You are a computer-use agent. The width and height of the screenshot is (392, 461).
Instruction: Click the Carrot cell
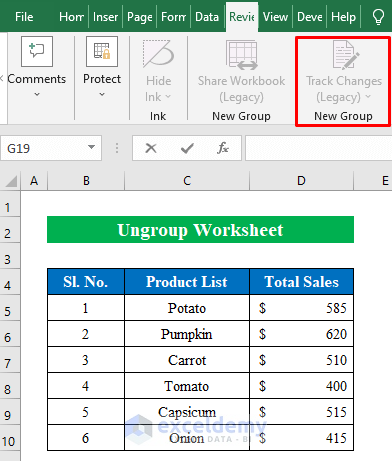click(x=187, y=360)
